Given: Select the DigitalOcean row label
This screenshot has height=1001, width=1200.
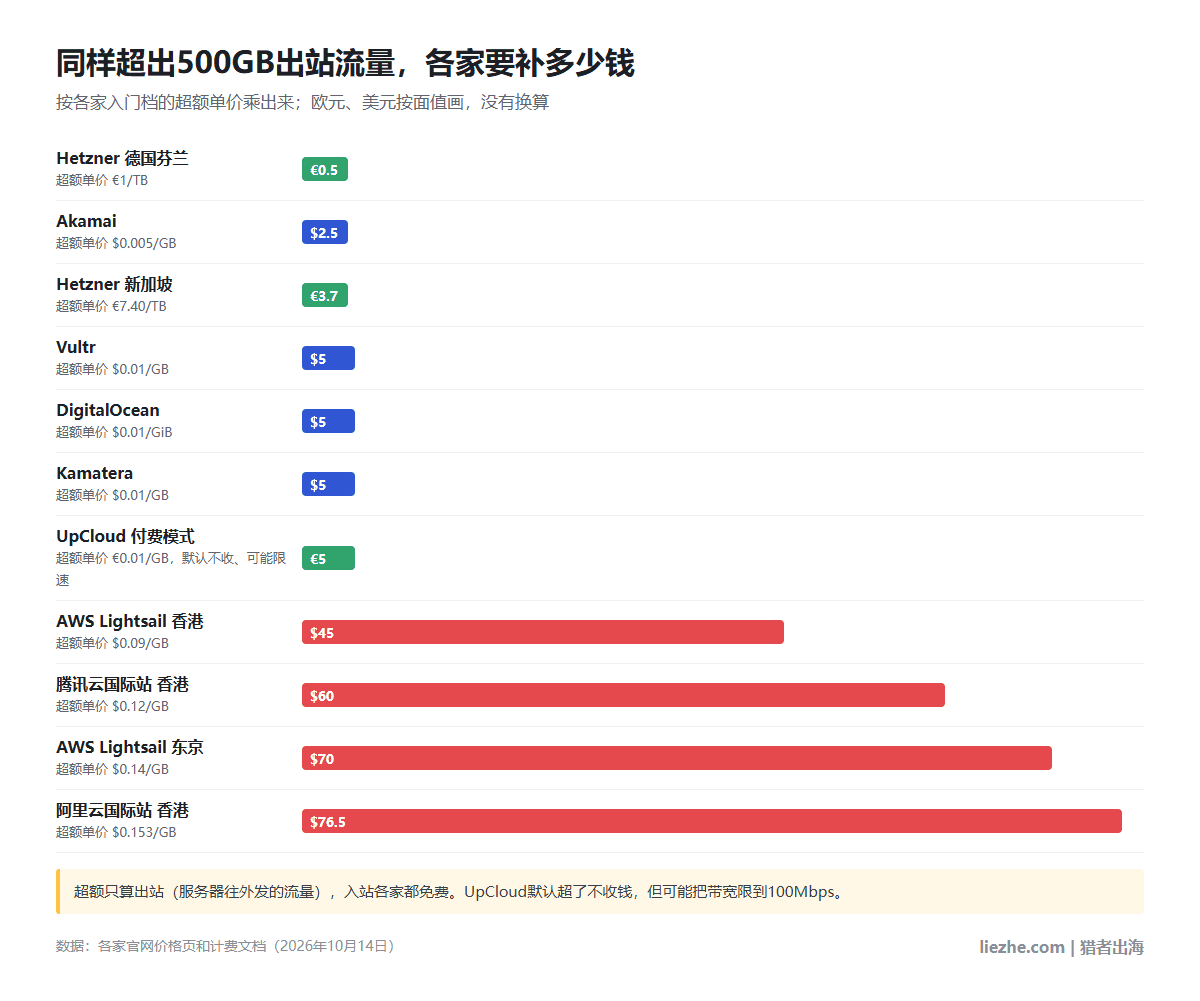Looking at the screenshot, I should [108, 410].
